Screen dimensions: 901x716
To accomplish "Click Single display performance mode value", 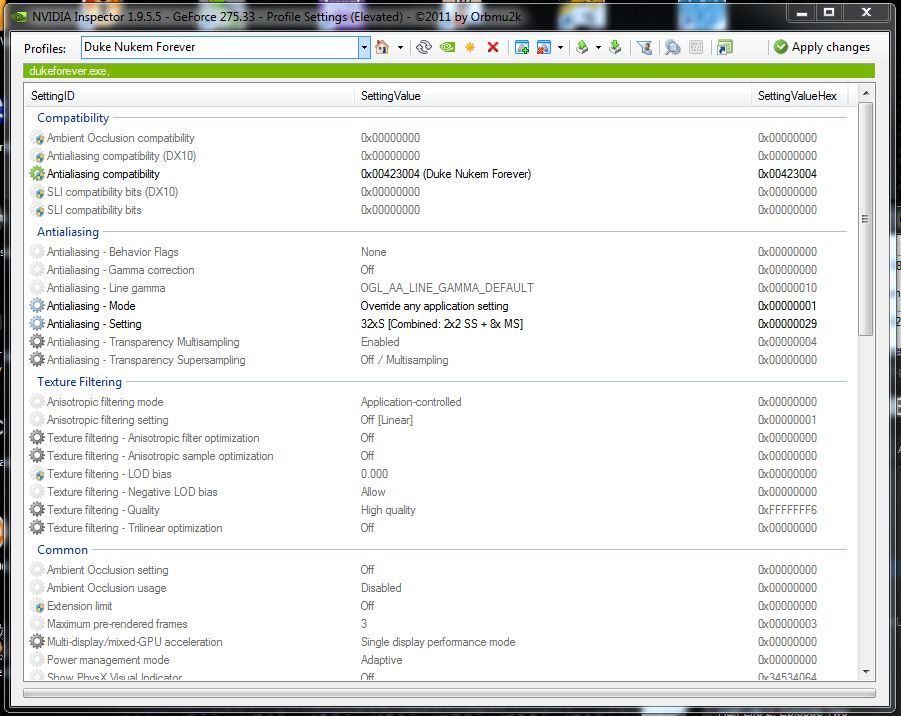I will [438, 642].
